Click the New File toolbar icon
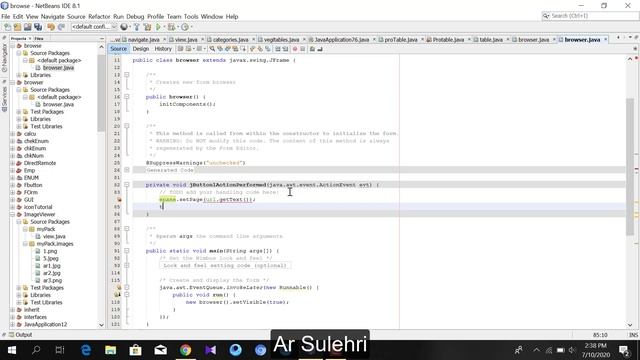The height and width of the screenshot is (360, 640). 7,27
